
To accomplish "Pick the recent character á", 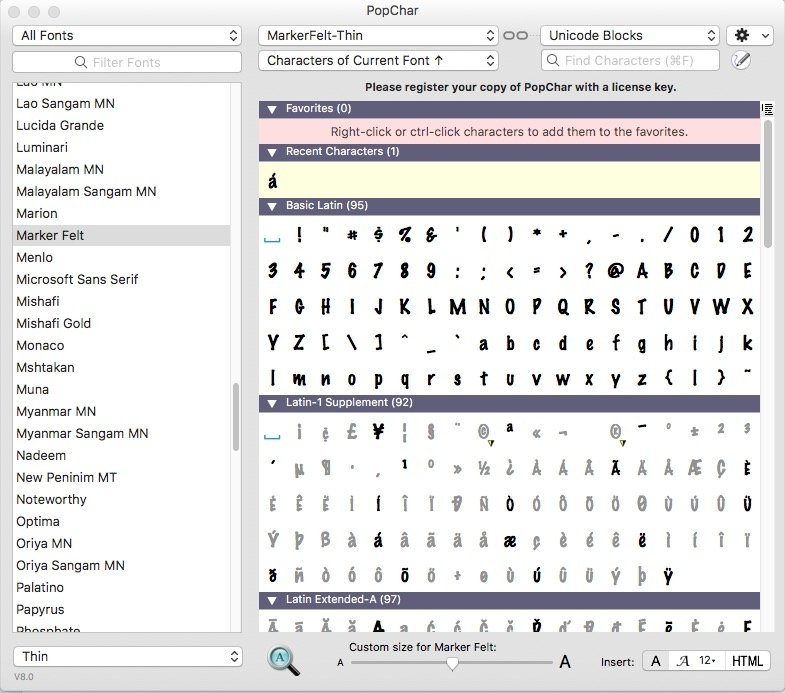I will pos(271,182).
